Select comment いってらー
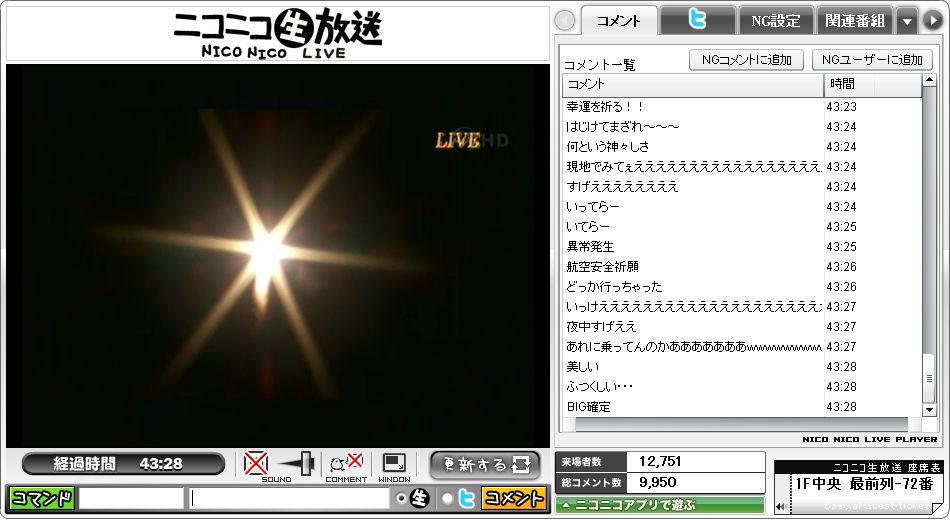The image size is (950, 520). coord(593,207)
